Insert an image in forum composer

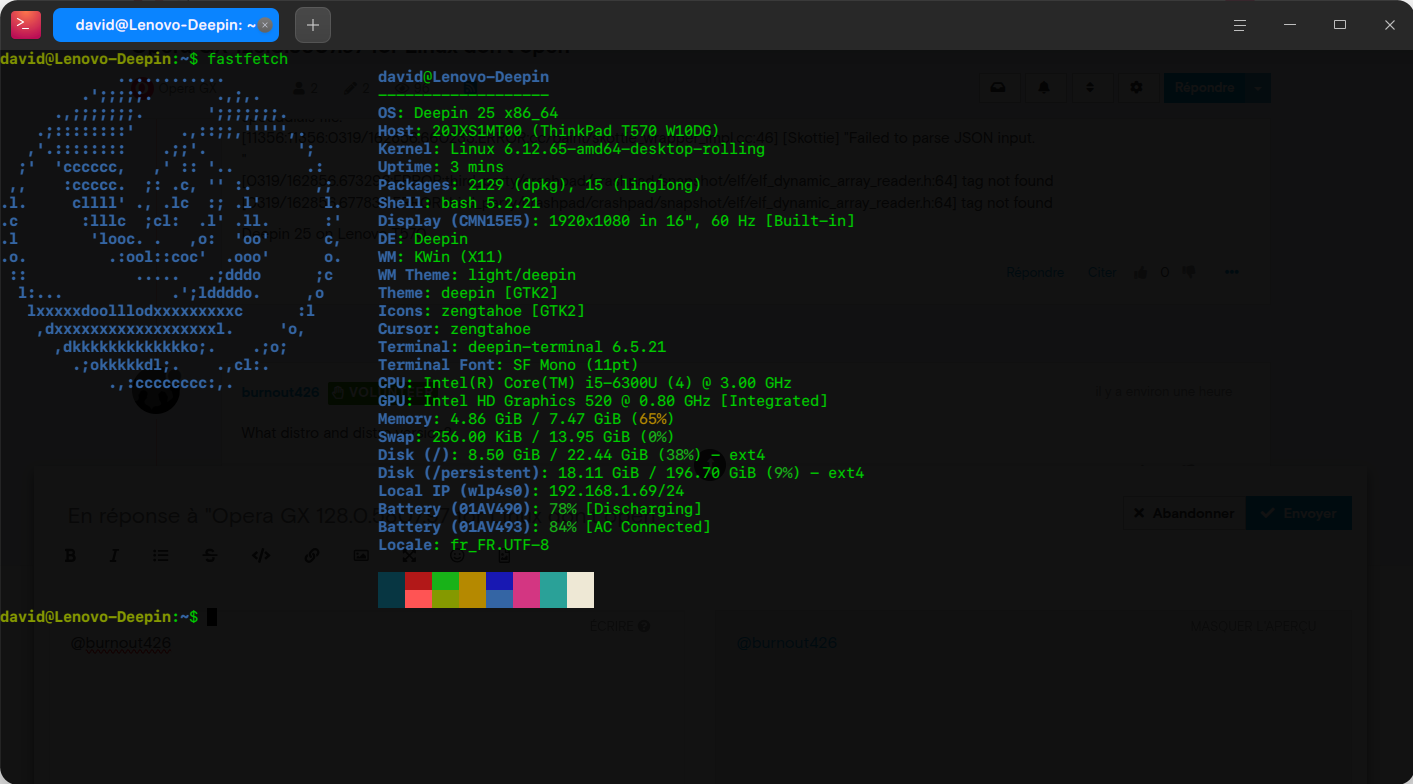pos(361,556)
